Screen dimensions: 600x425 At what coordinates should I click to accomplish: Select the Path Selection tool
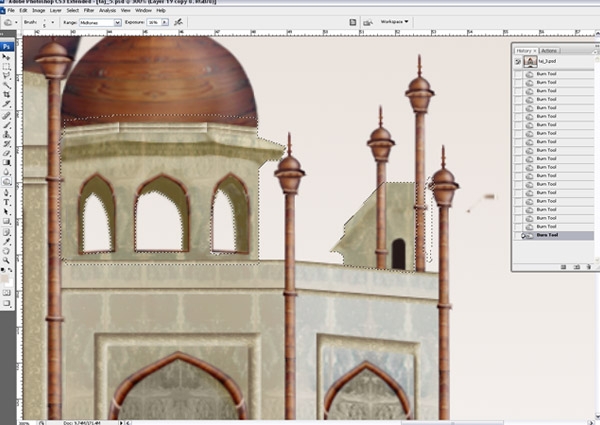pyautogui.click(x=6, y=212)
